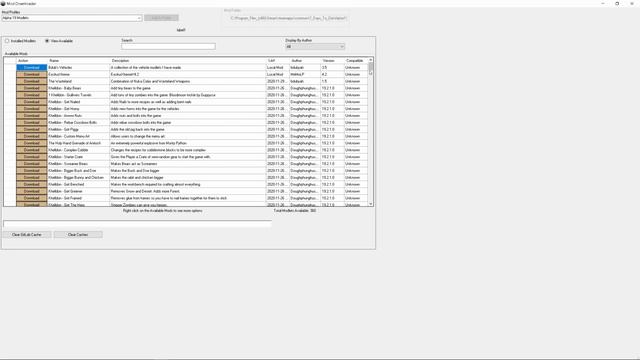Select 'Khelldon - Custom Menu Art' name cell
Screen dimensions: 640x360
click(78, 136)
